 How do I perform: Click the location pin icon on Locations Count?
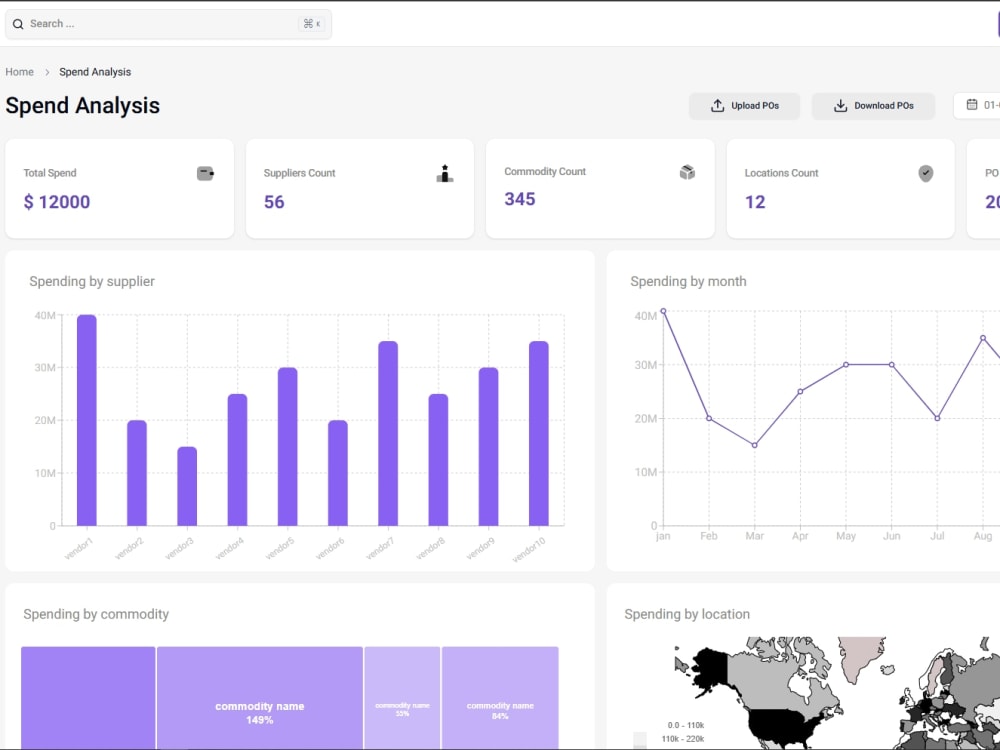925,173
